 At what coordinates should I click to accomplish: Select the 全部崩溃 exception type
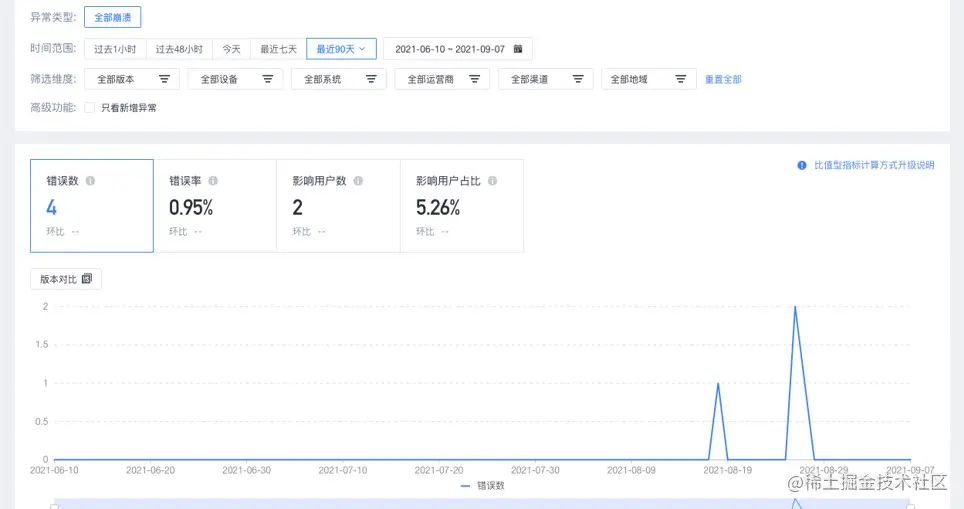point(113,17)
